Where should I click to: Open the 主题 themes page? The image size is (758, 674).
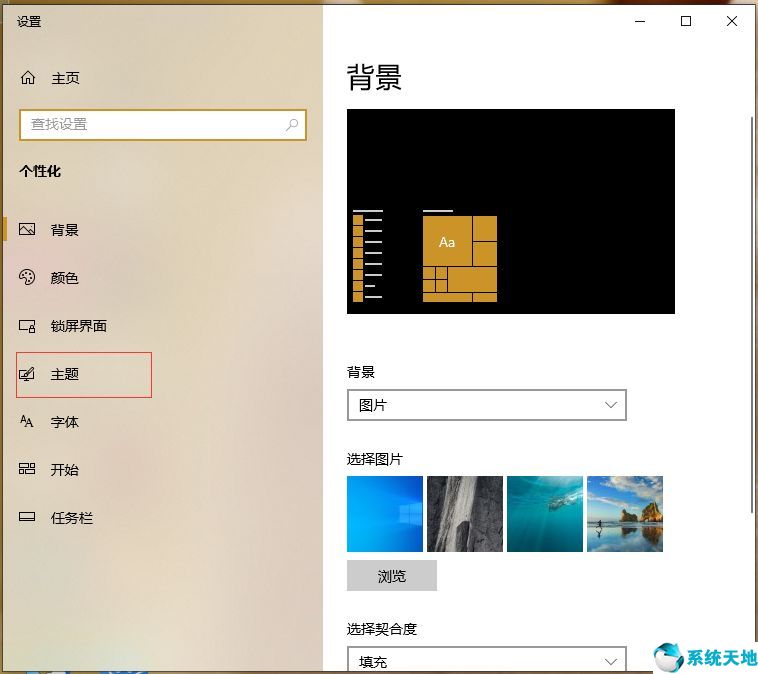click(64, 374)
